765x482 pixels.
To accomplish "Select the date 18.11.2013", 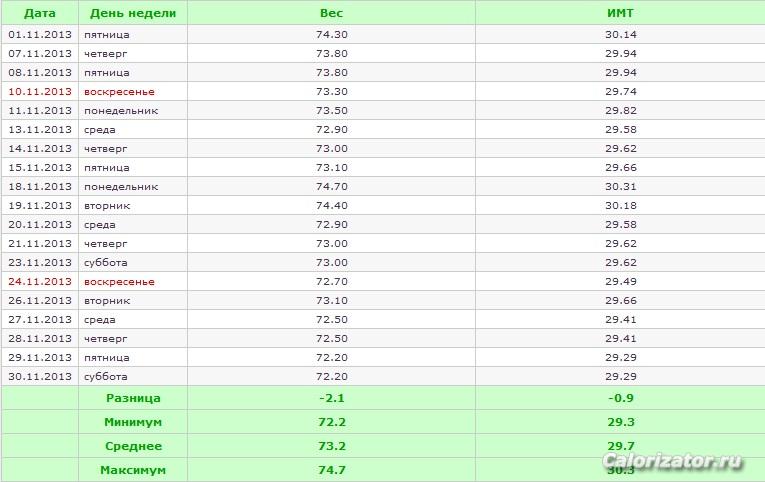I will click(x=40, y=187).
